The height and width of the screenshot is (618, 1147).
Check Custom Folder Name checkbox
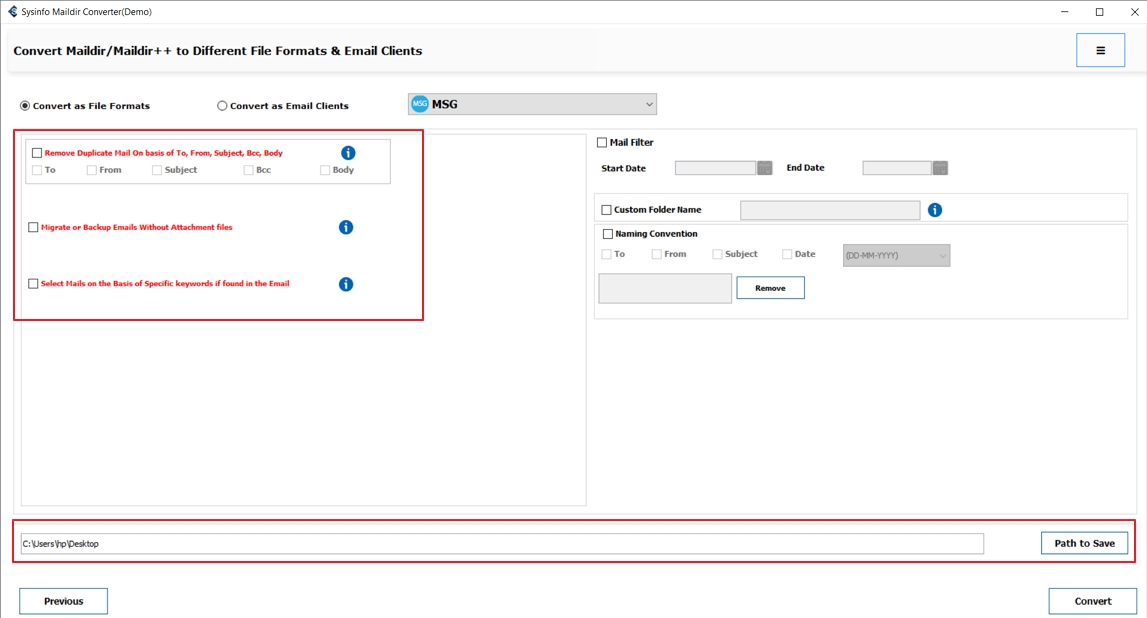(606, 210)
